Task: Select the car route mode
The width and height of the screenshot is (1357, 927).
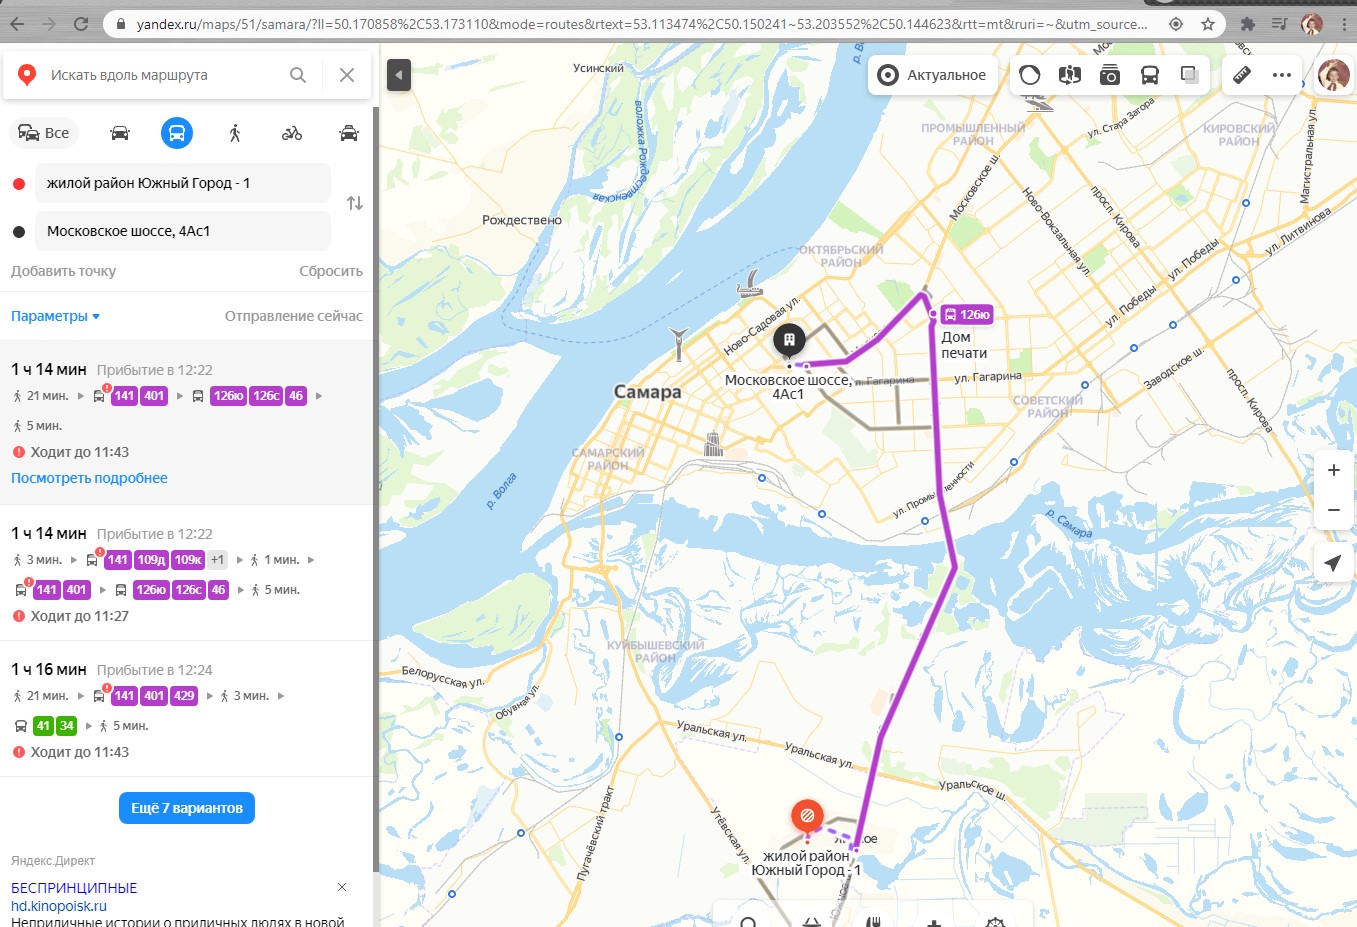Action: tap(120, 133)
